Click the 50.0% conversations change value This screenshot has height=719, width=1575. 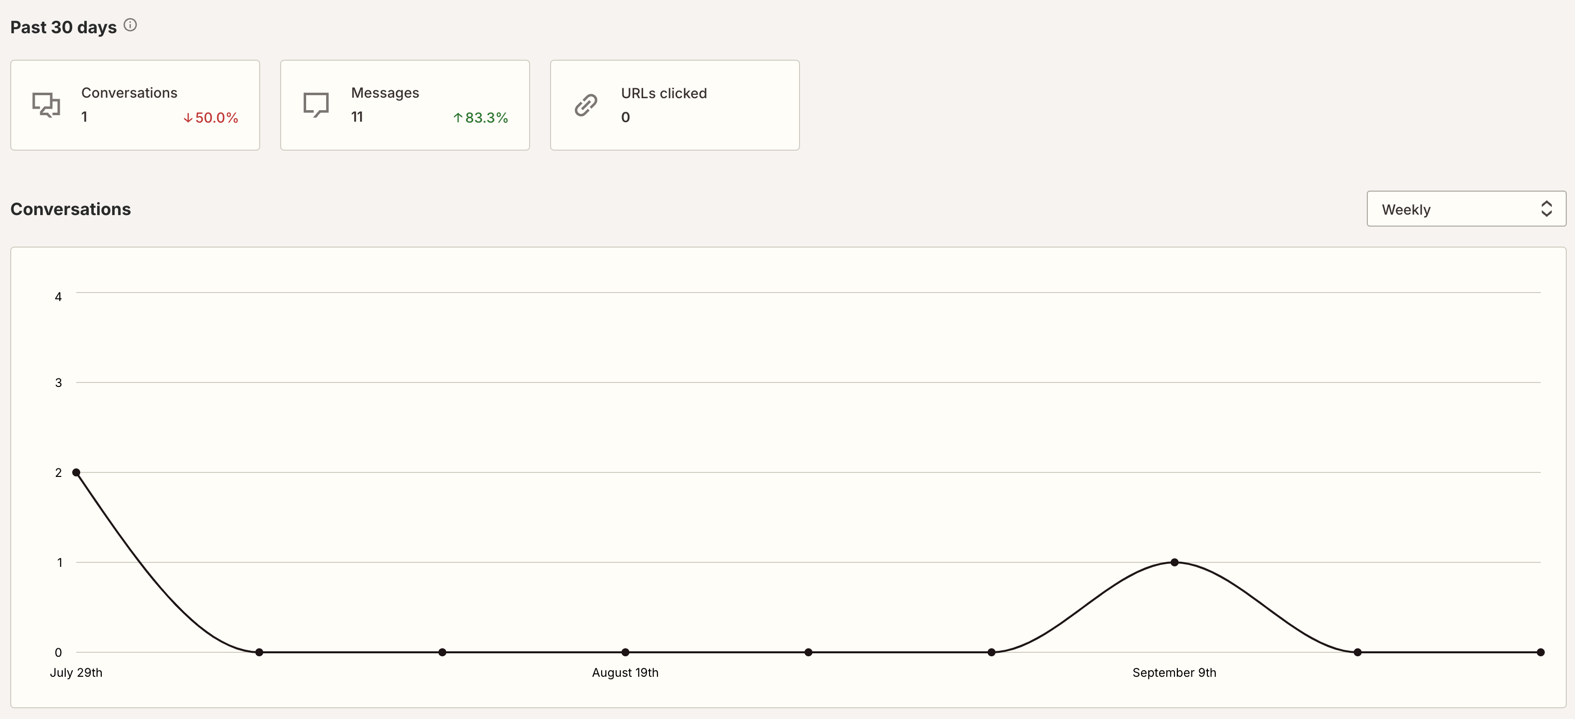point(217,118)
